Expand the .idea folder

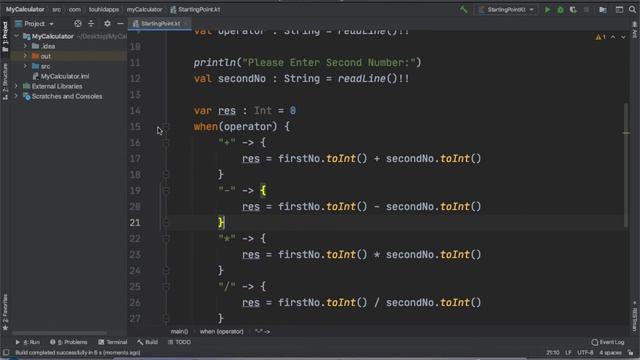click(x=25, y=46)
